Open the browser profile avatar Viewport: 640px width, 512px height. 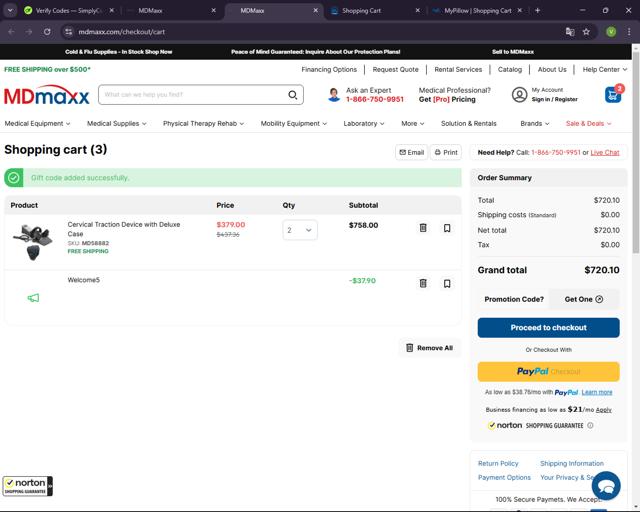[611, 32]
